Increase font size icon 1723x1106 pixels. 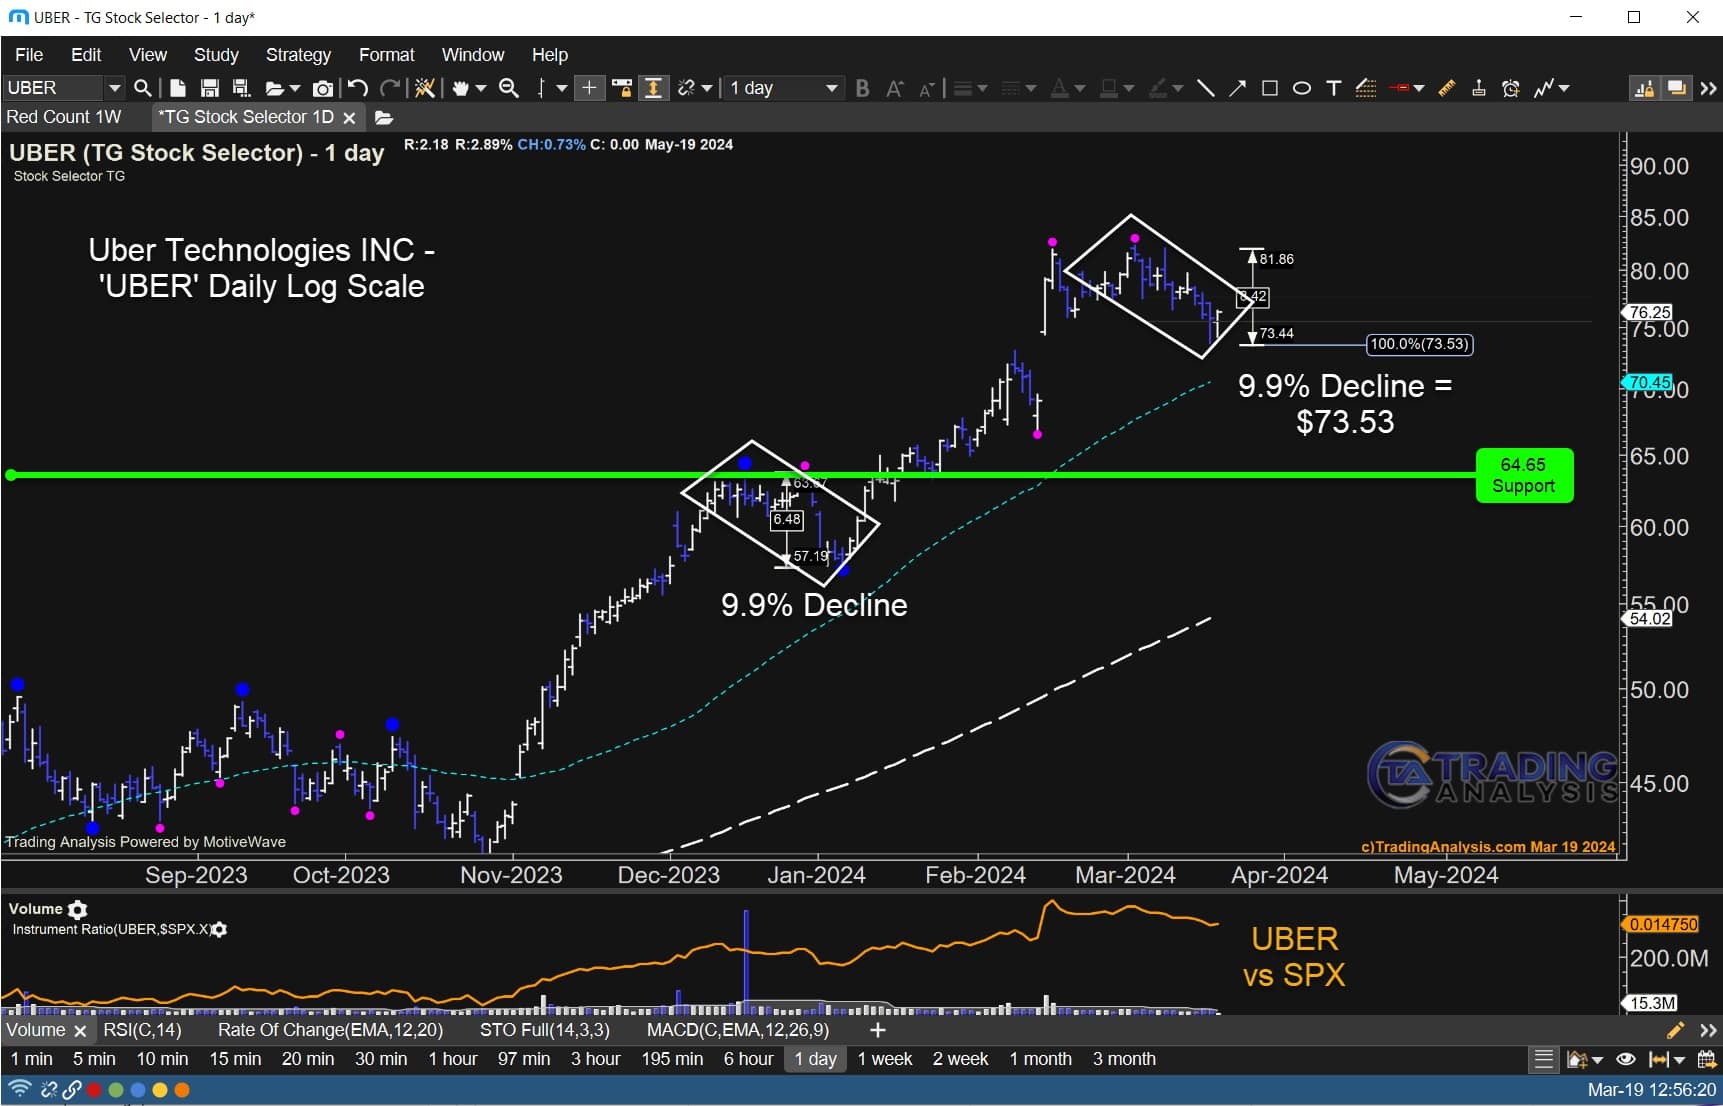pyautogui.click(x=895, y=88)
